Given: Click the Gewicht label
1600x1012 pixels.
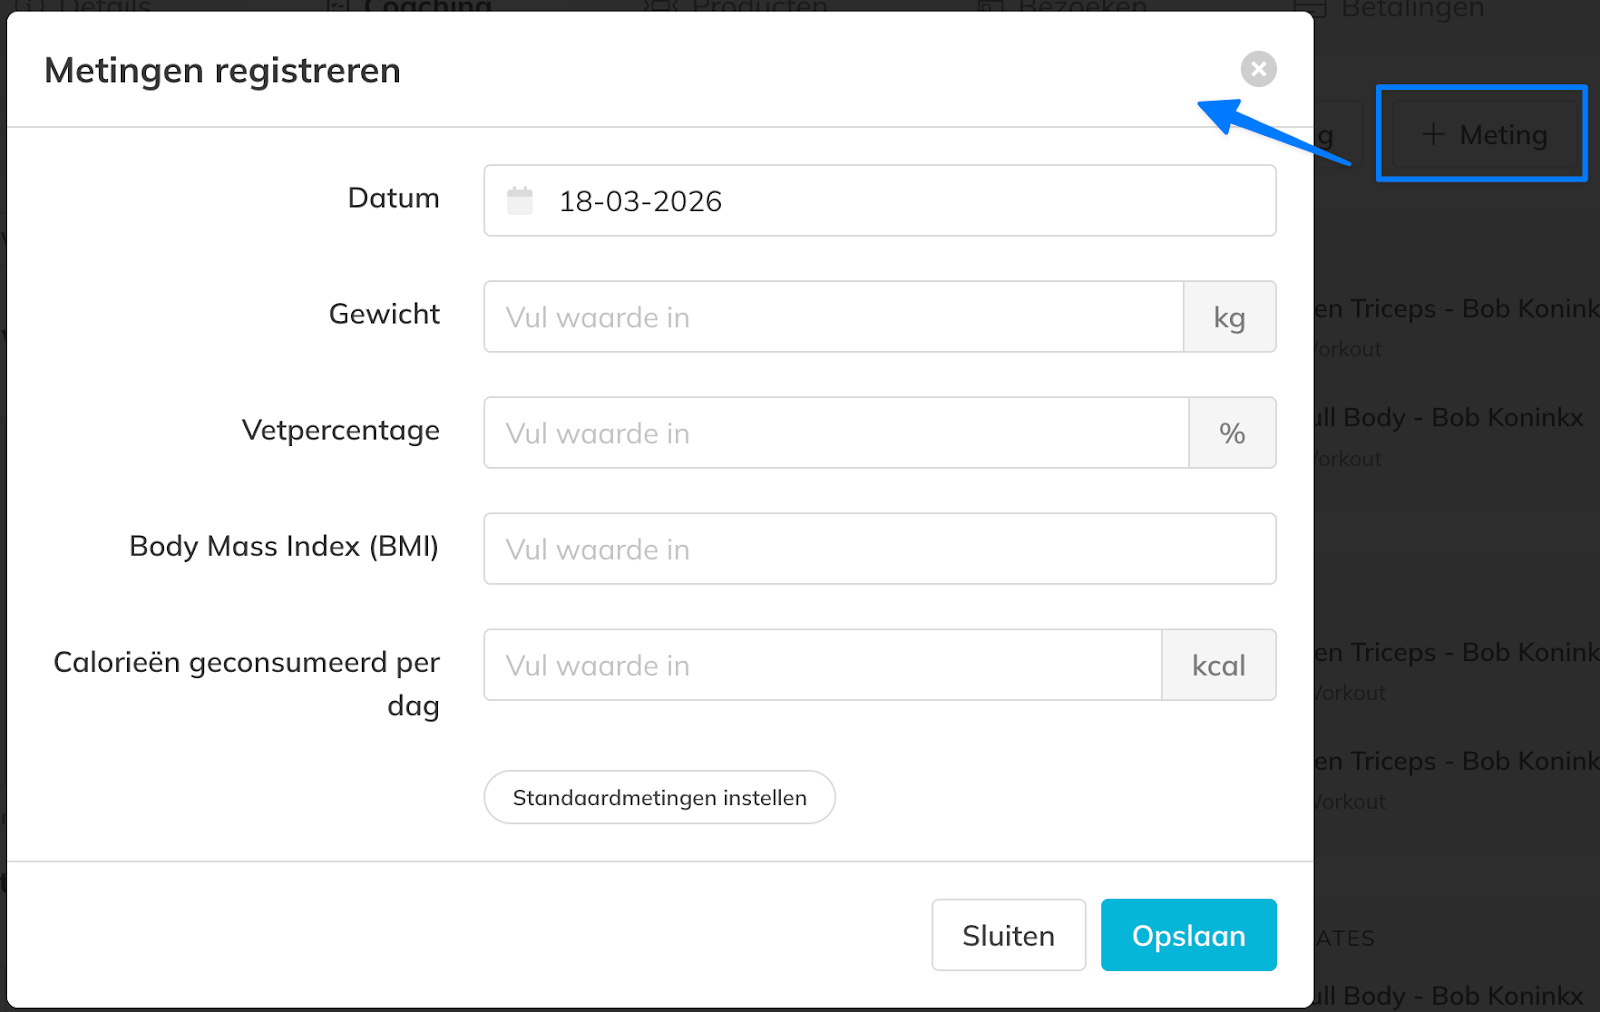Looking at the screenshot, I should tap(384, 314).
